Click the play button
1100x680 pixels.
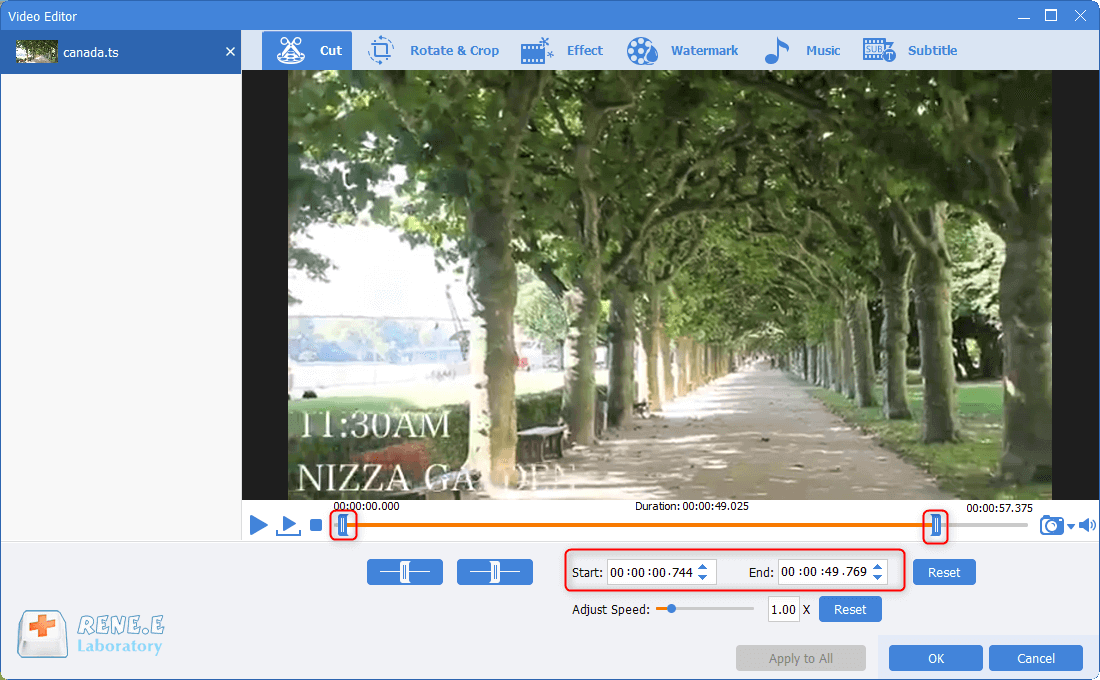pyautogui.click(x=258, y=525)
